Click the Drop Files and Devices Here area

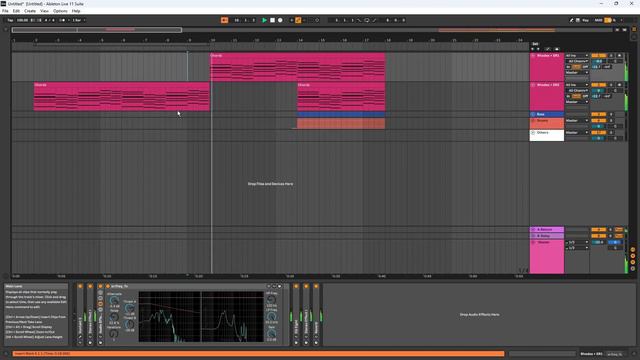pos(270,184)
